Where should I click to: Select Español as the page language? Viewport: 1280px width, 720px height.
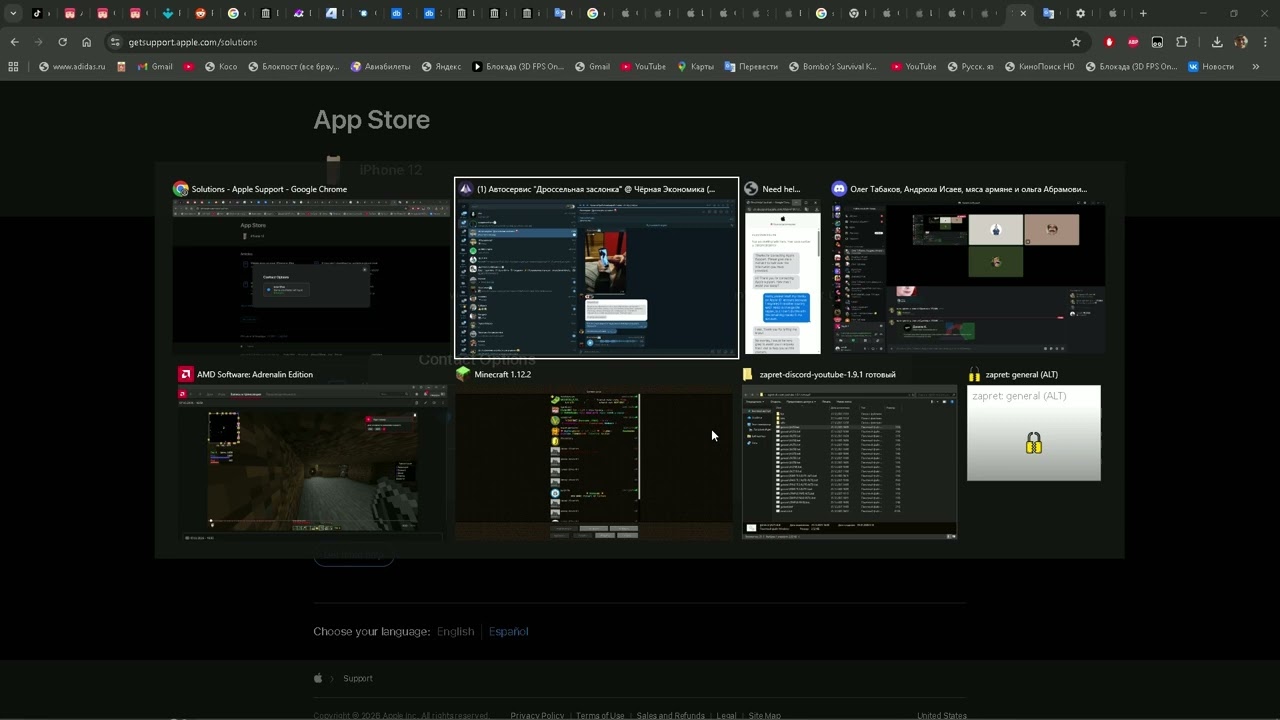coord(508,631)
